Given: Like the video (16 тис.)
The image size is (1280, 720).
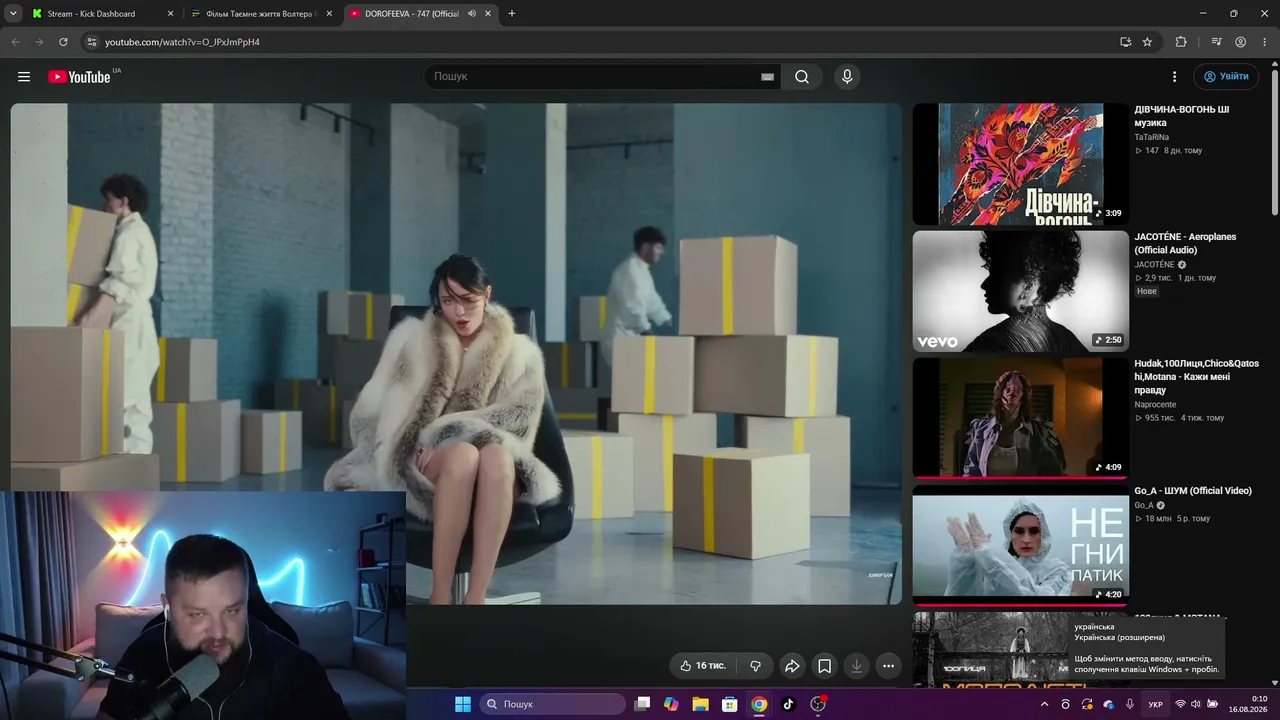Looking at the screenshot, I should [x=703, y=666].
